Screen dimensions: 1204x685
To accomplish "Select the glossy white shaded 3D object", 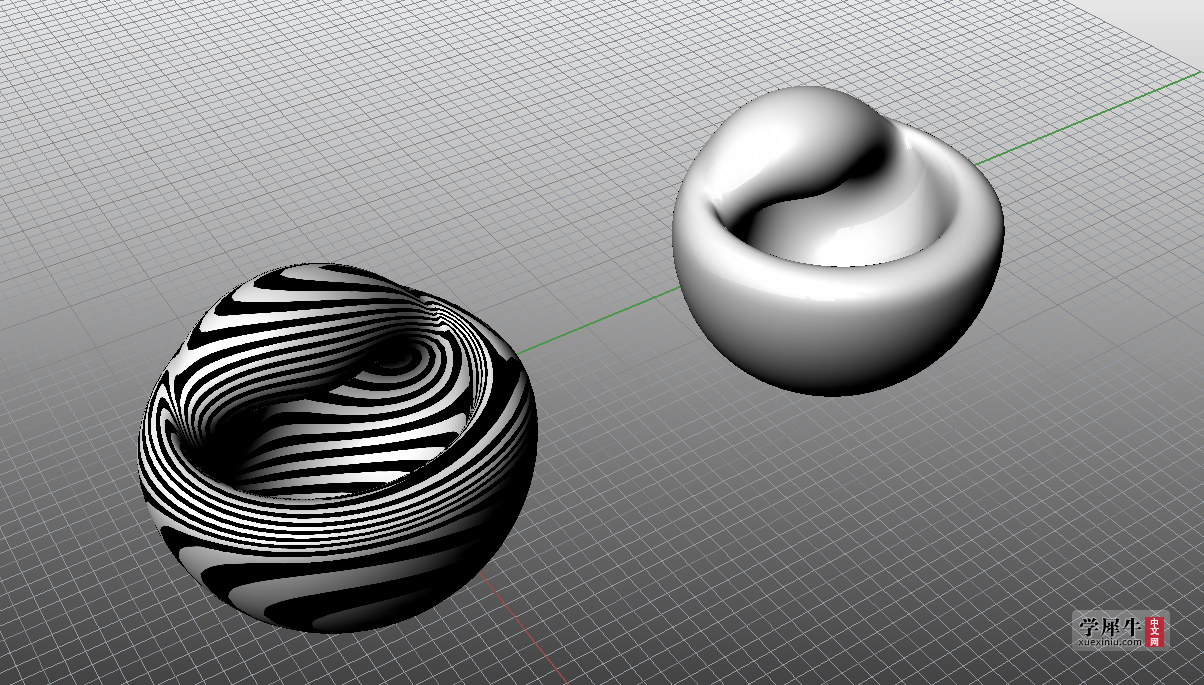I will click(838, 240).
